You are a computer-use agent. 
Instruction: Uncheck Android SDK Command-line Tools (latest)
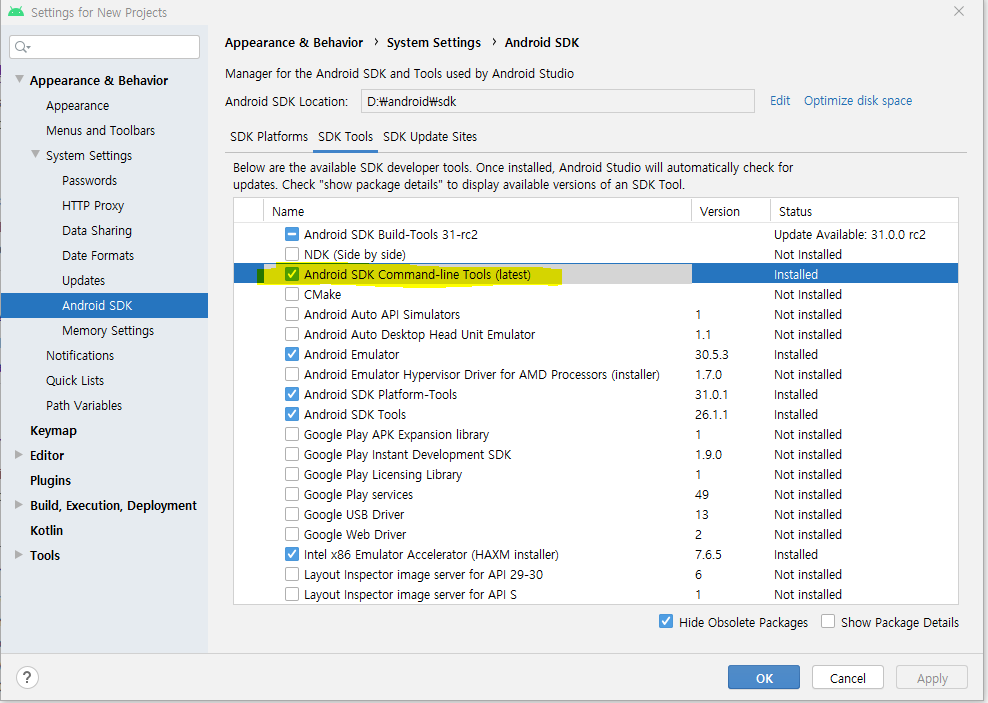292,274
